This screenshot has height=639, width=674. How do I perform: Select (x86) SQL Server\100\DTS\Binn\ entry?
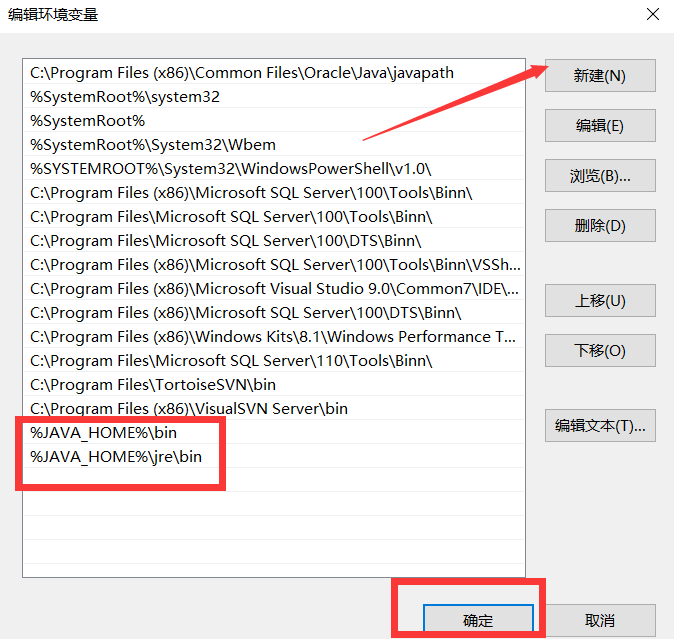click(x=274, y=313)
